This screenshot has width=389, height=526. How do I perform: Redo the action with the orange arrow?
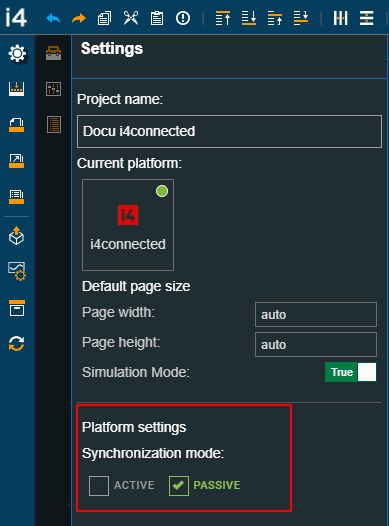tap(79, 18)
